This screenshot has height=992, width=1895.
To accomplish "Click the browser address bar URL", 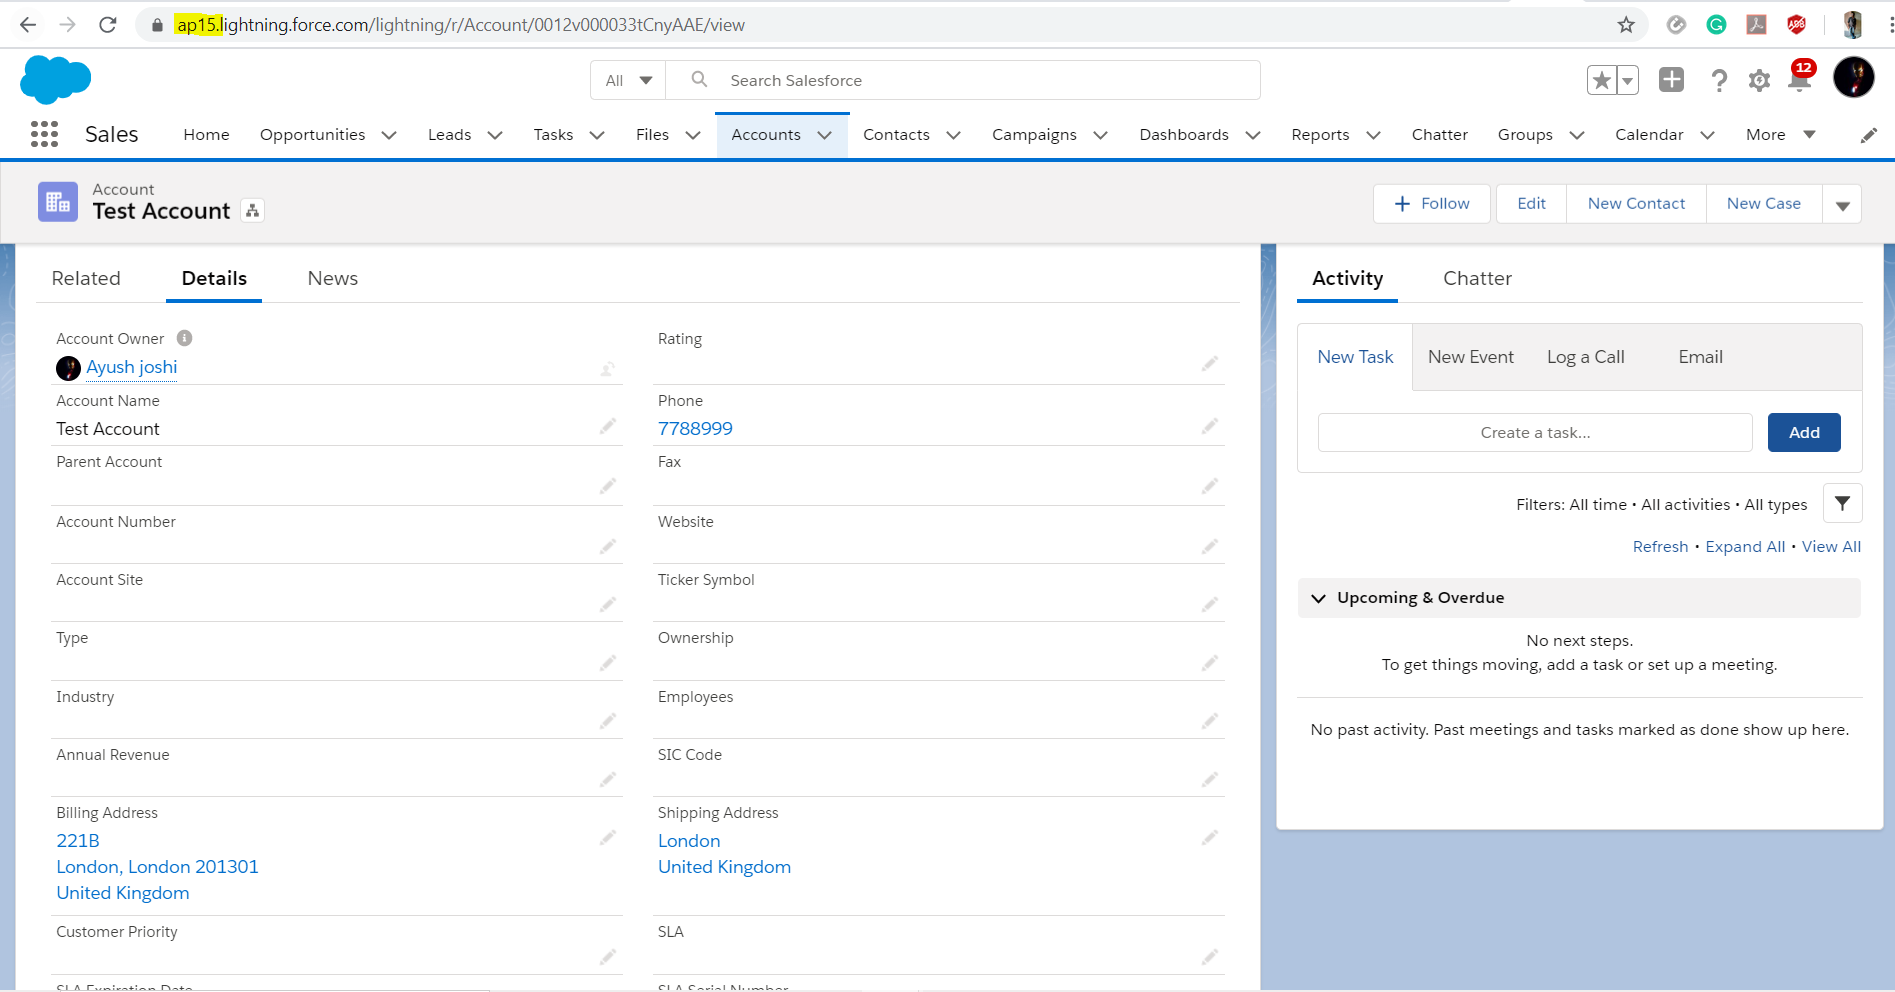I will tap(460, 25).
